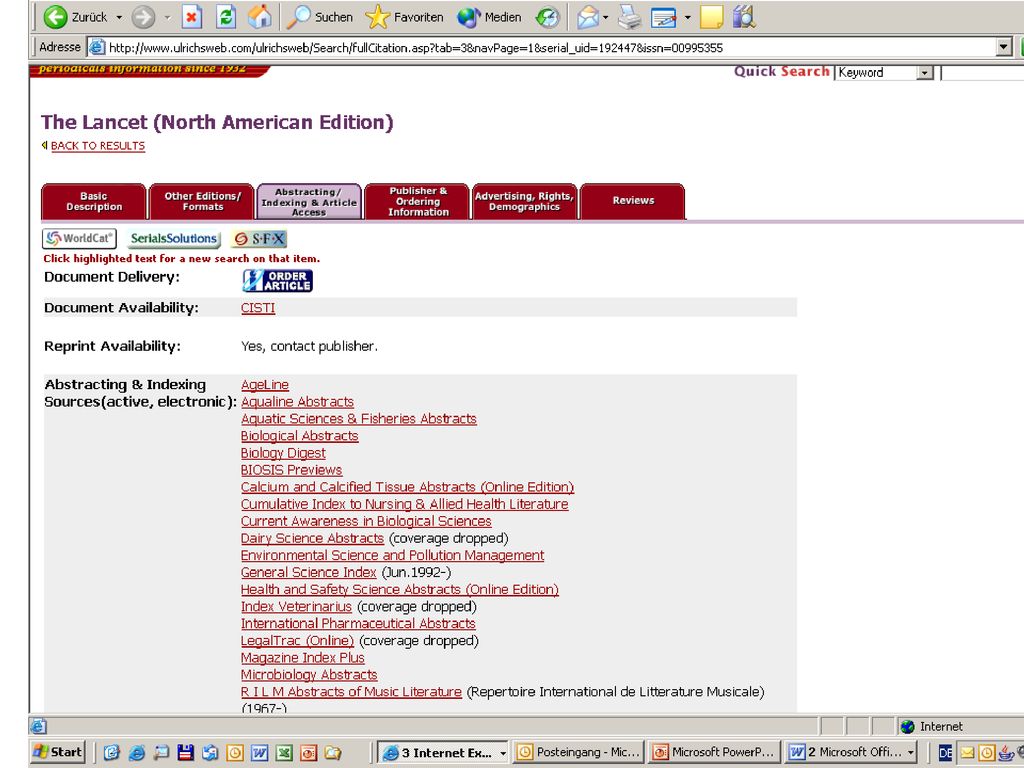Print the page with the printer icon
The height and width of the screenshot is (768, 1024).
point(630,18)
